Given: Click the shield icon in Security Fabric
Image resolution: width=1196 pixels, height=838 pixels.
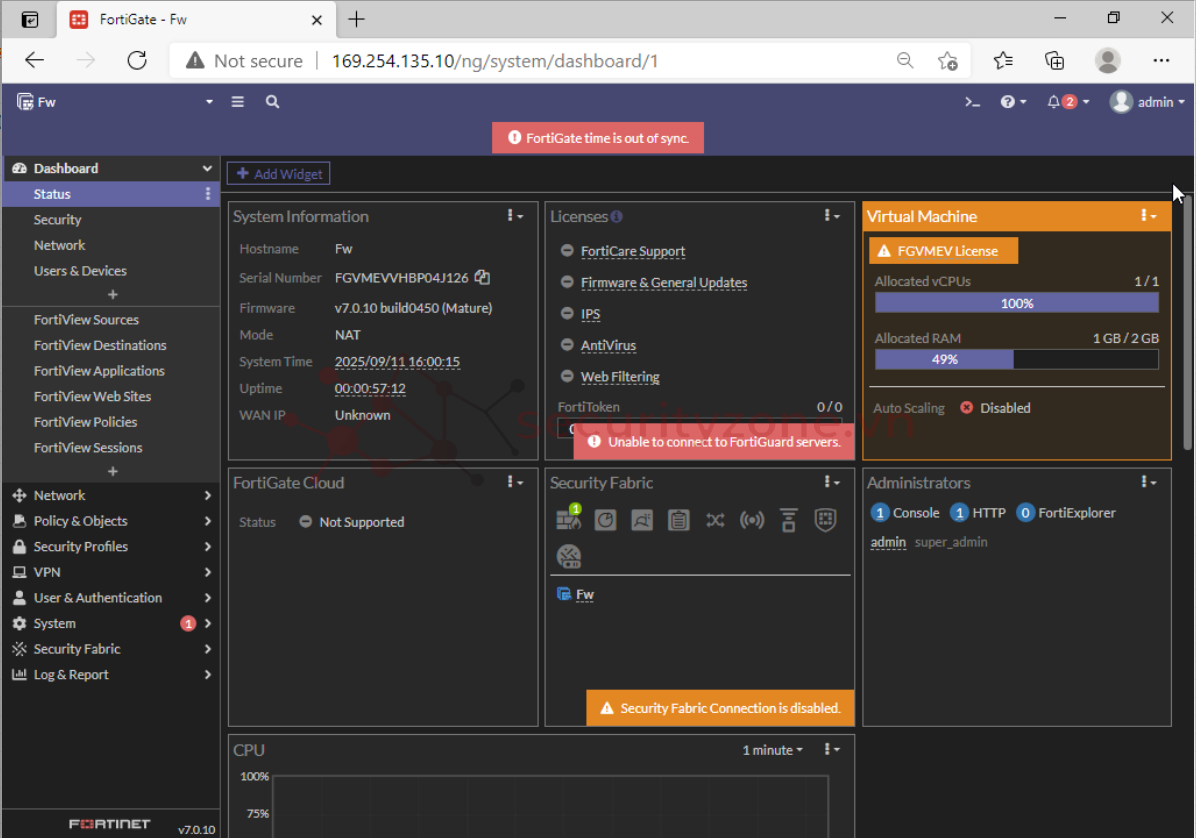Looking at the screenshot, I should coord(825,521).
